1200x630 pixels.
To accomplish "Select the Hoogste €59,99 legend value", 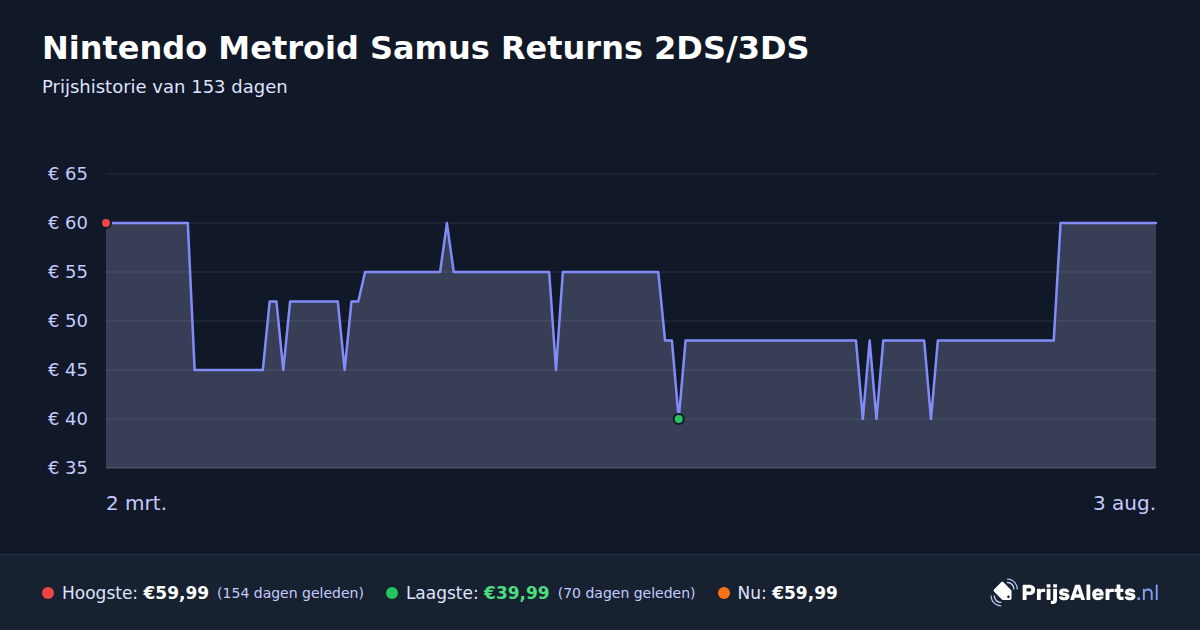I will point(176,593).
